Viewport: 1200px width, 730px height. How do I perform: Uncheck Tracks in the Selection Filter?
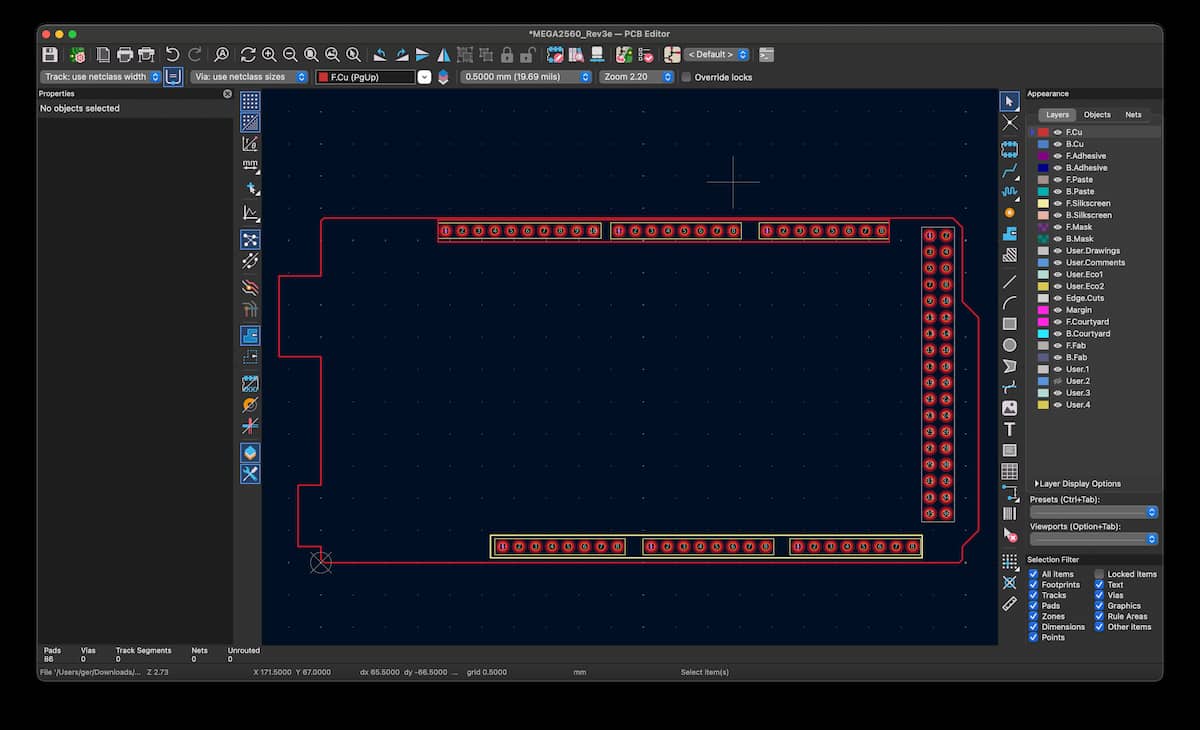point(1034,595)
